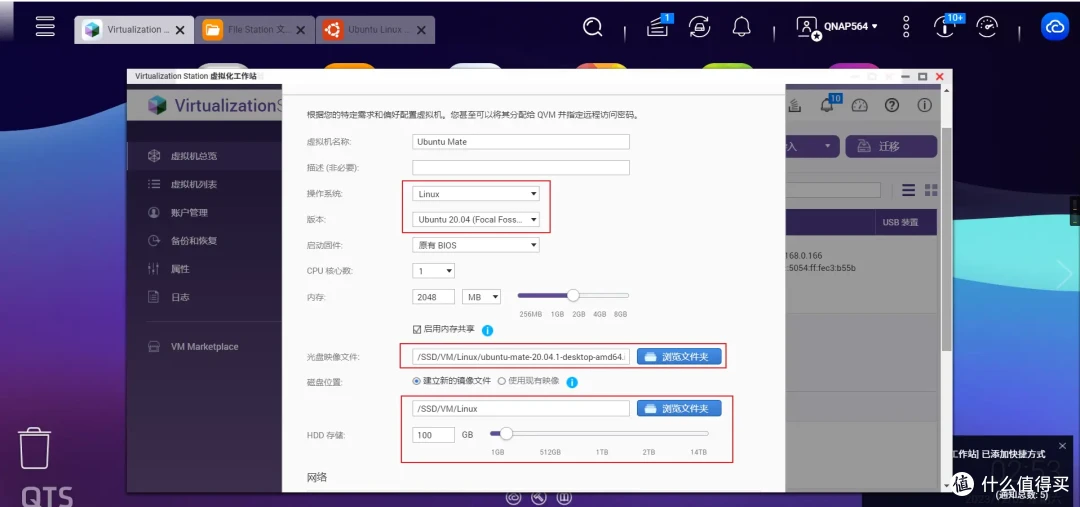Click the memory size slider handle

(573, 296)
